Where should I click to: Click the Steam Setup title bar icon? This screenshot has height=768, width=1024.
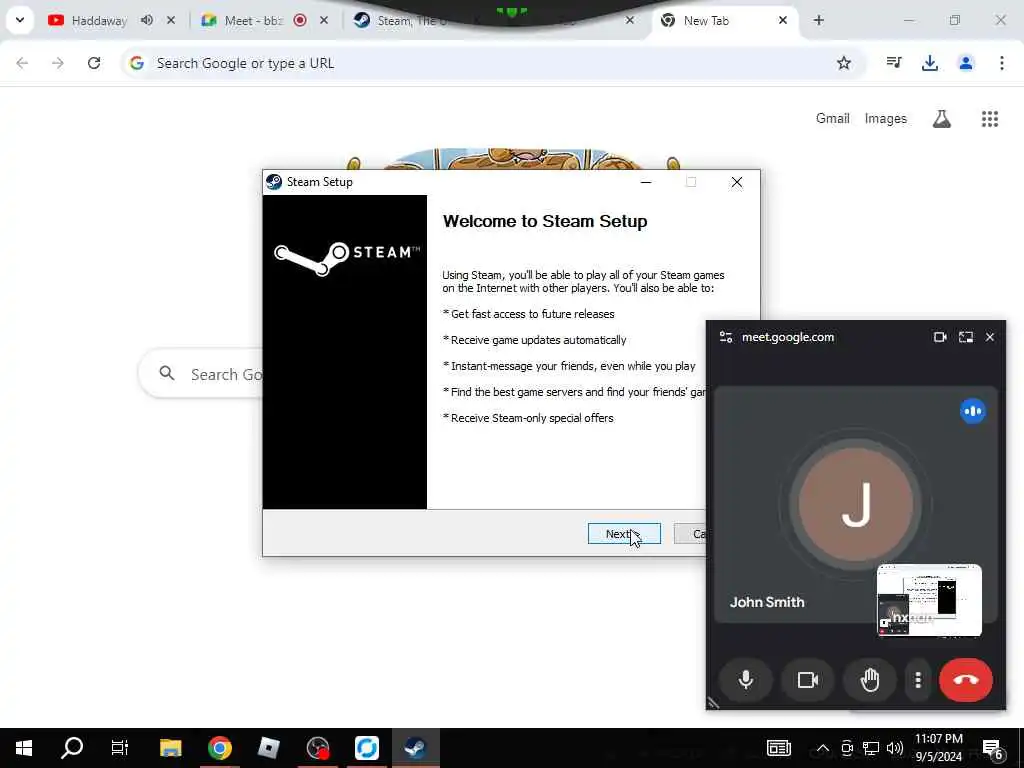pos(274,182)
